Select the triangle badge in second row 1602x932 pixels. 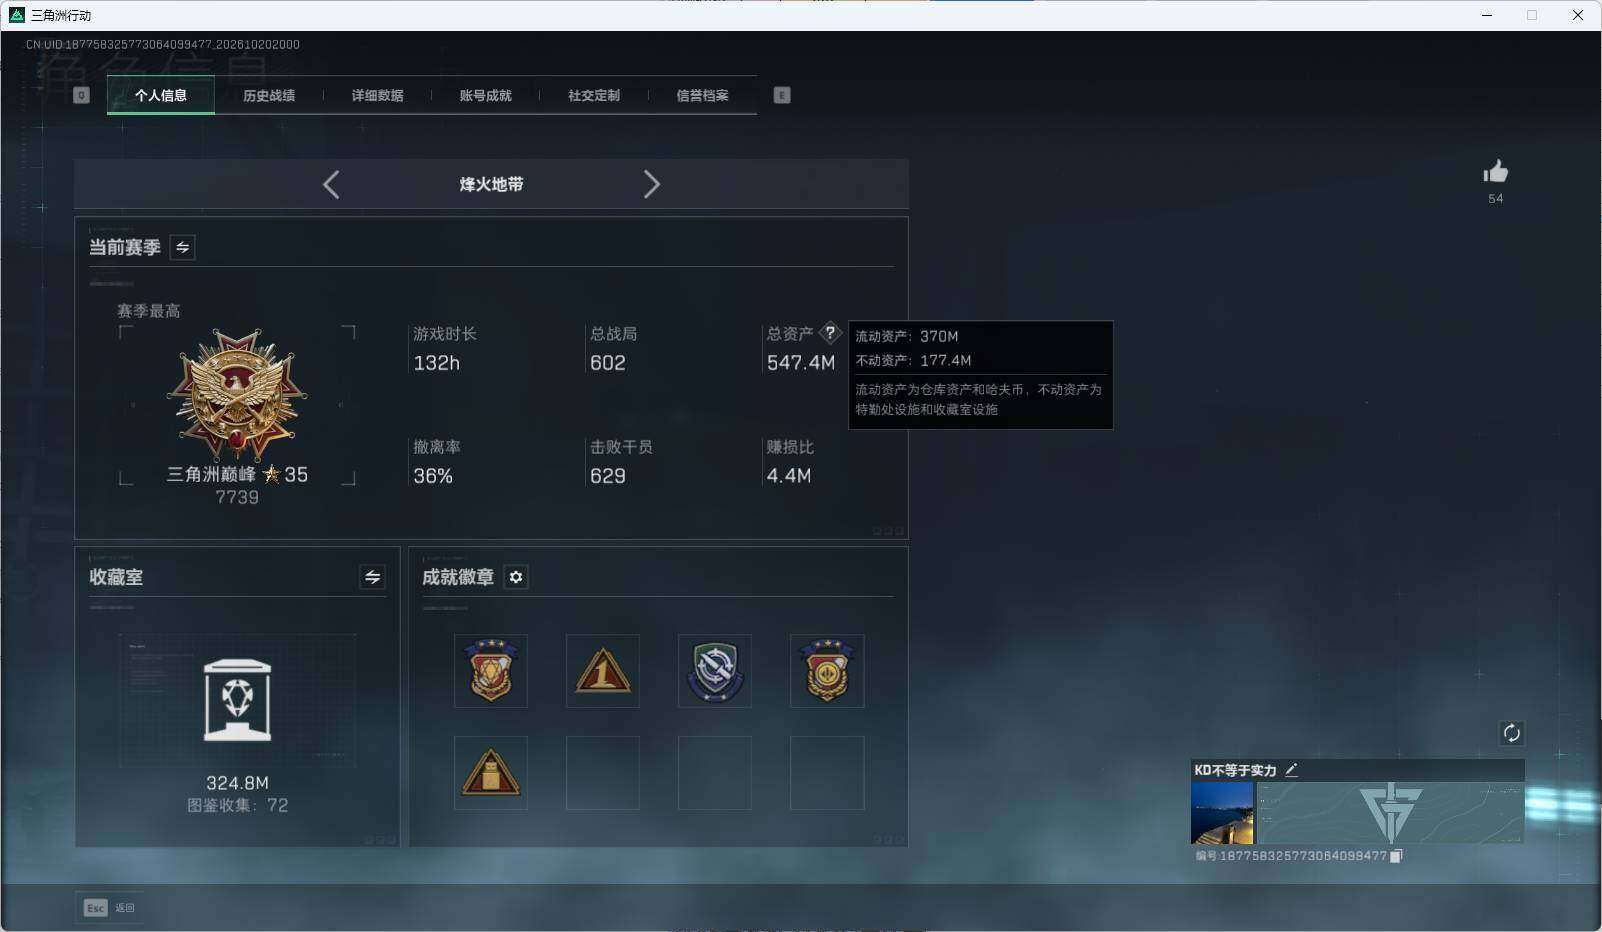point(491,773)
